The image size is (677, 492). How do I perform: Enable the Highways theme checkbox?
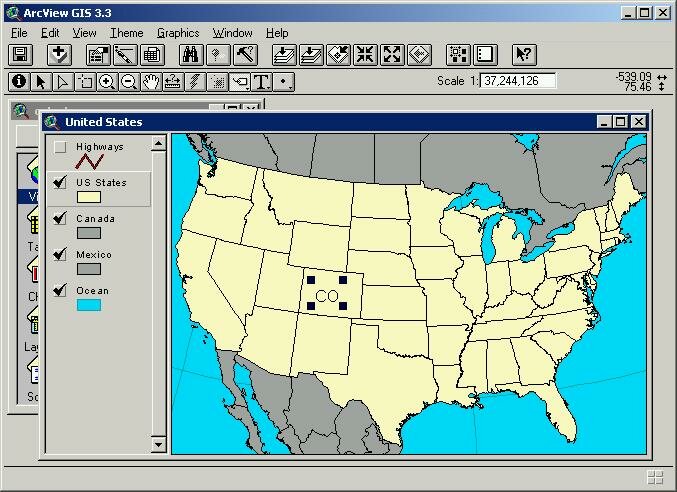60,147
